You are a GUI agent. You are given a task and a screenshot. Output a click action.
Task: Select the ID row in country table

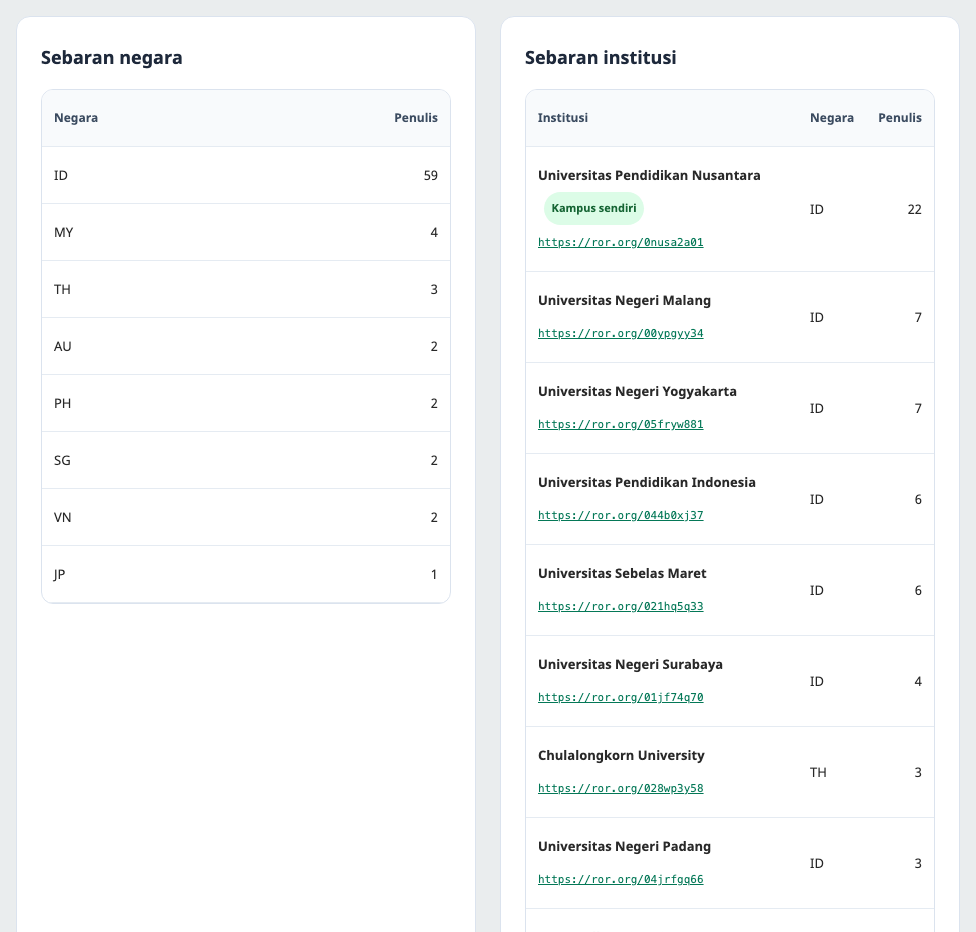246,176
